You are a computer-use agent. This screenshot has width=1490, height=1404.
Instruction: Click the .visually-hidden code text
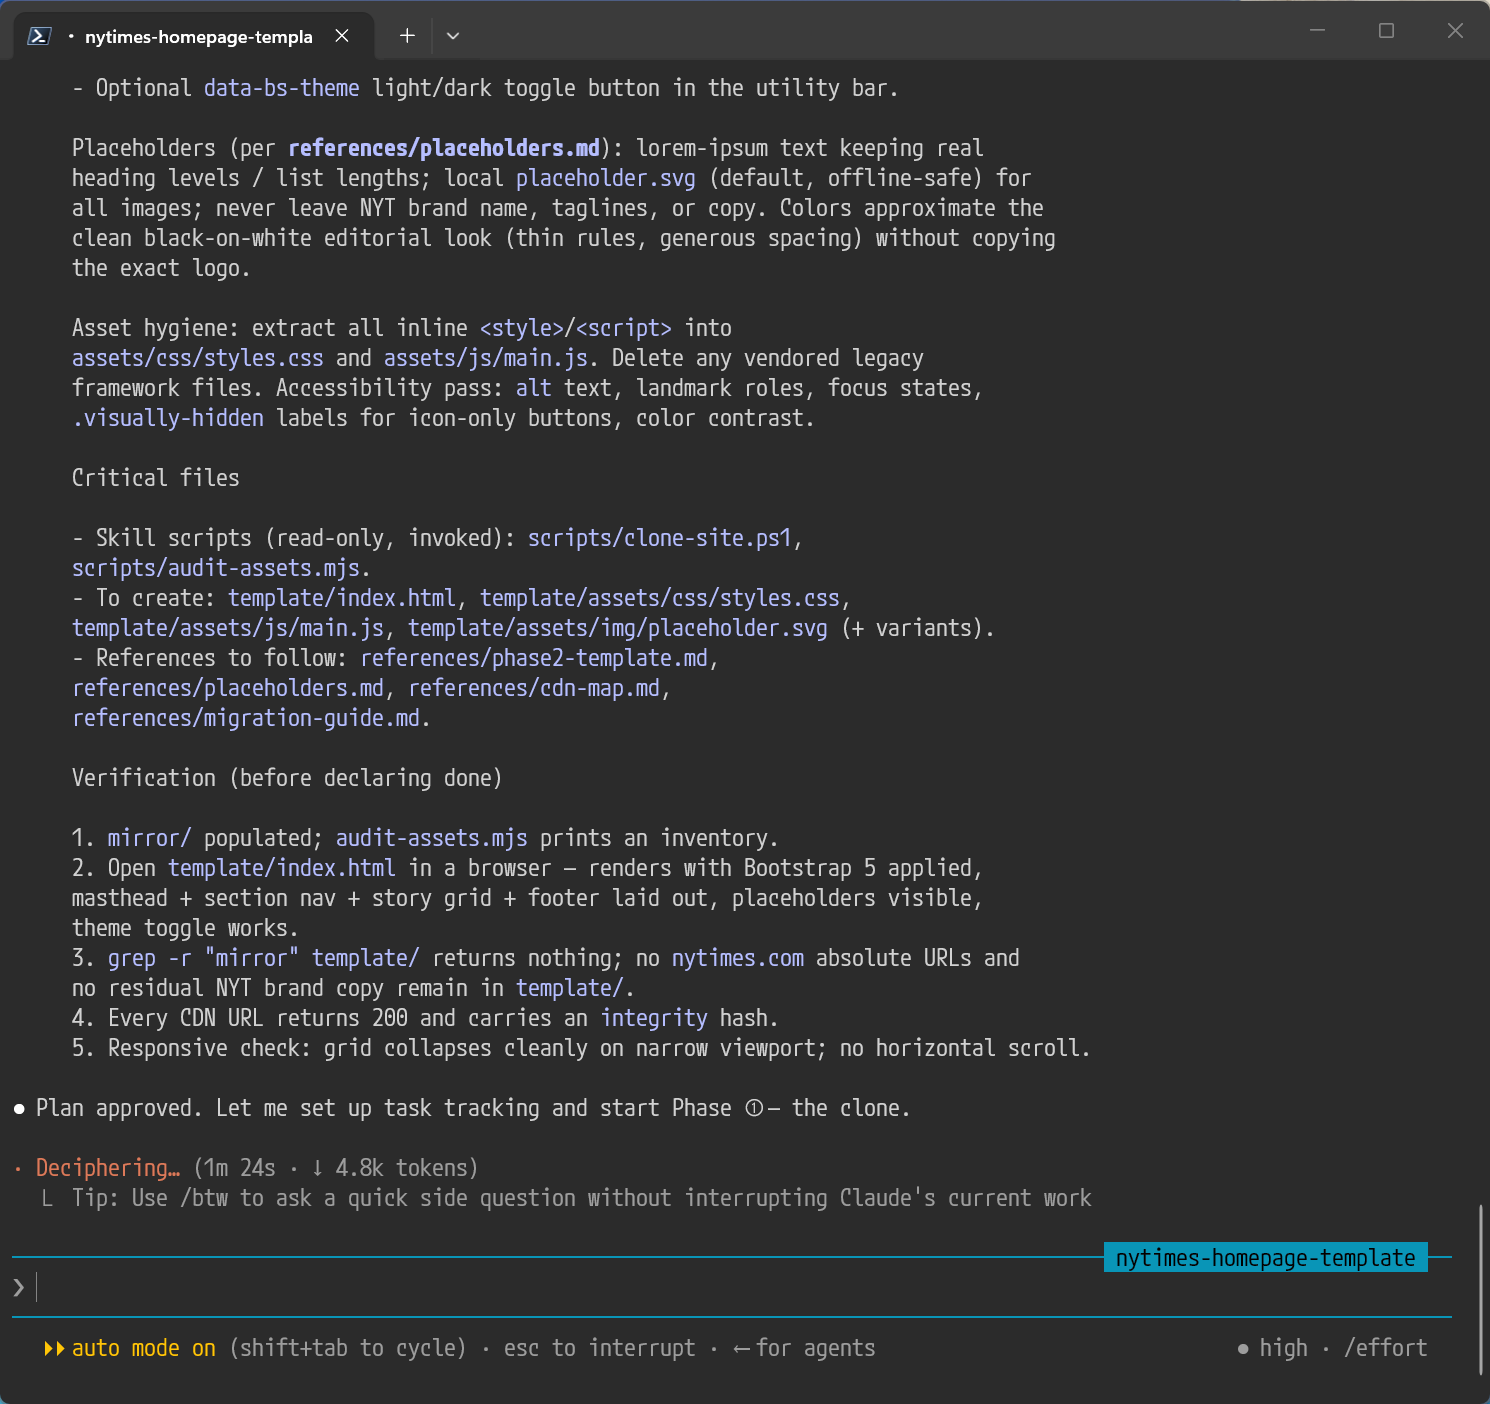click(168, 418)
